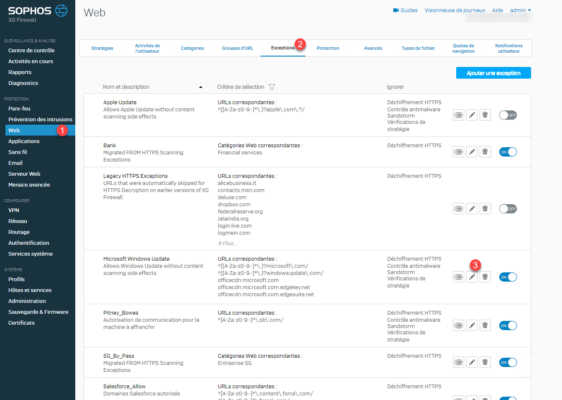
Task: Expand the '6 Plus...' URL list
Action: (x=227, y=243)
